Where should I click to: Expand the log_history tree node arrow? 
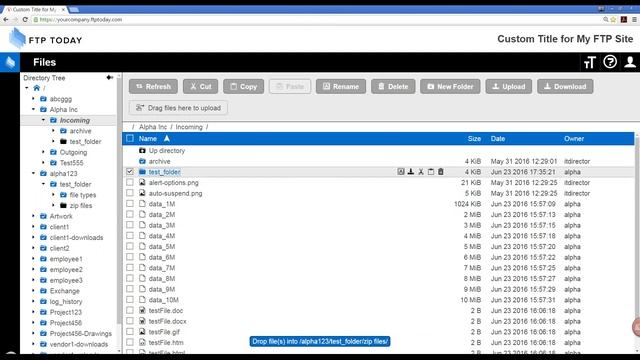33,302
